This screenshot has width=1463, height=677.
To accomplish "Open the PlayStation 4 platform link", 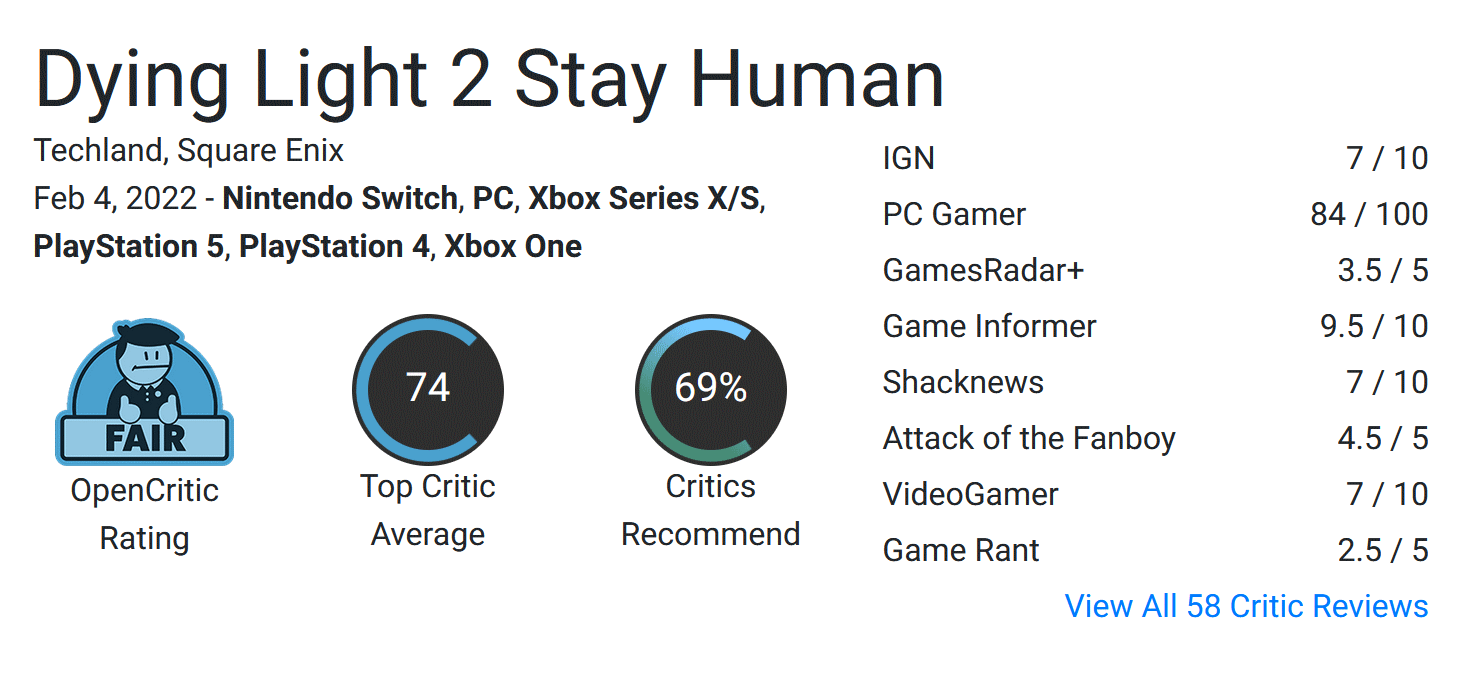I will 334,246.
